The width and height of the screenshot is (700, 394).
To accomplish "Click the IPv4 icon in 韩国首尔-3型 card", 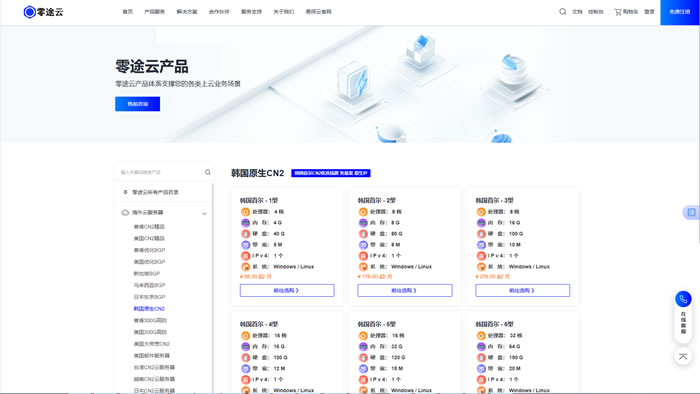I will (x=481, y=256).
